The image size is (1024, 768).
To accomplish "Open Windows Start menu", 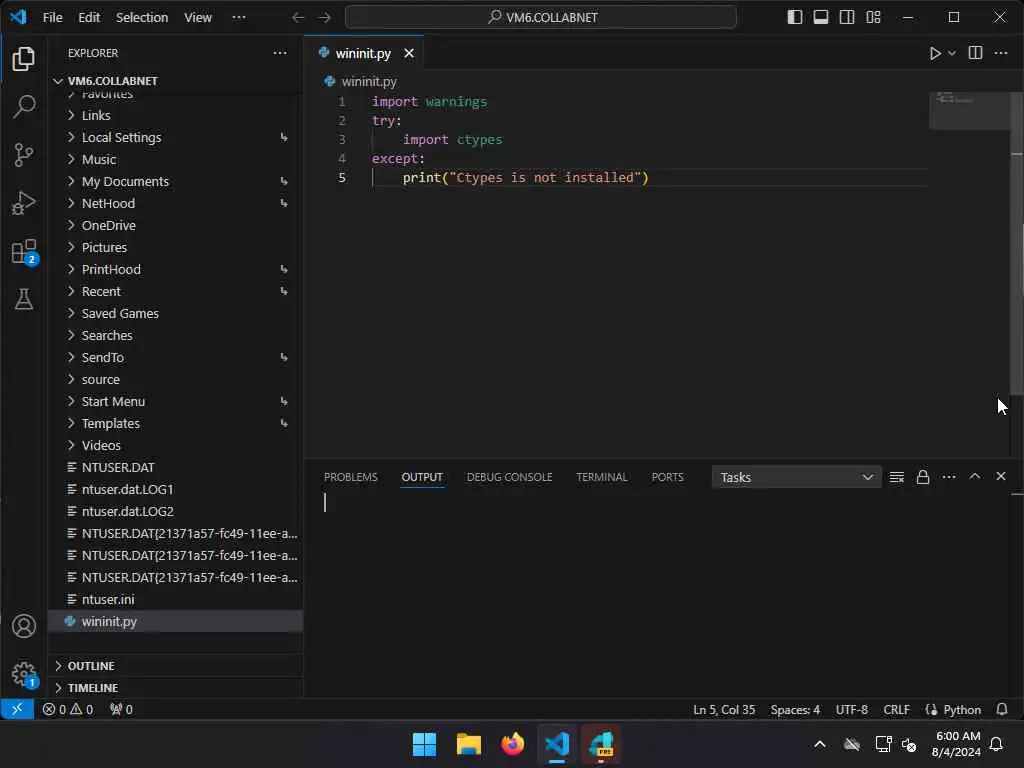I will click(x=424, y=744).
